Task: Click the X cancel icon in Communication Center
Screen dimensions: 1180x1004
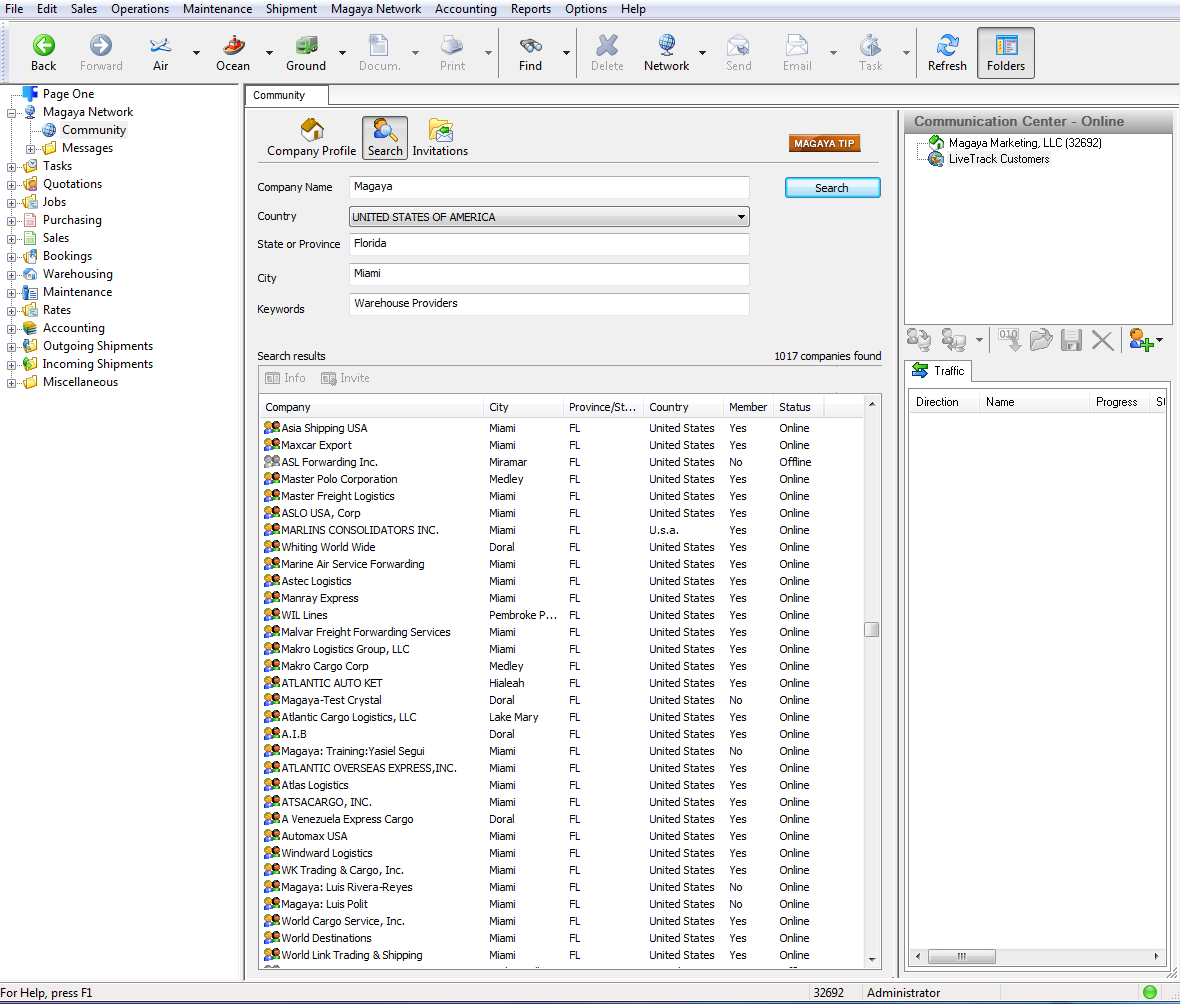Action: pyautogui.click(x=1102, y=340)
